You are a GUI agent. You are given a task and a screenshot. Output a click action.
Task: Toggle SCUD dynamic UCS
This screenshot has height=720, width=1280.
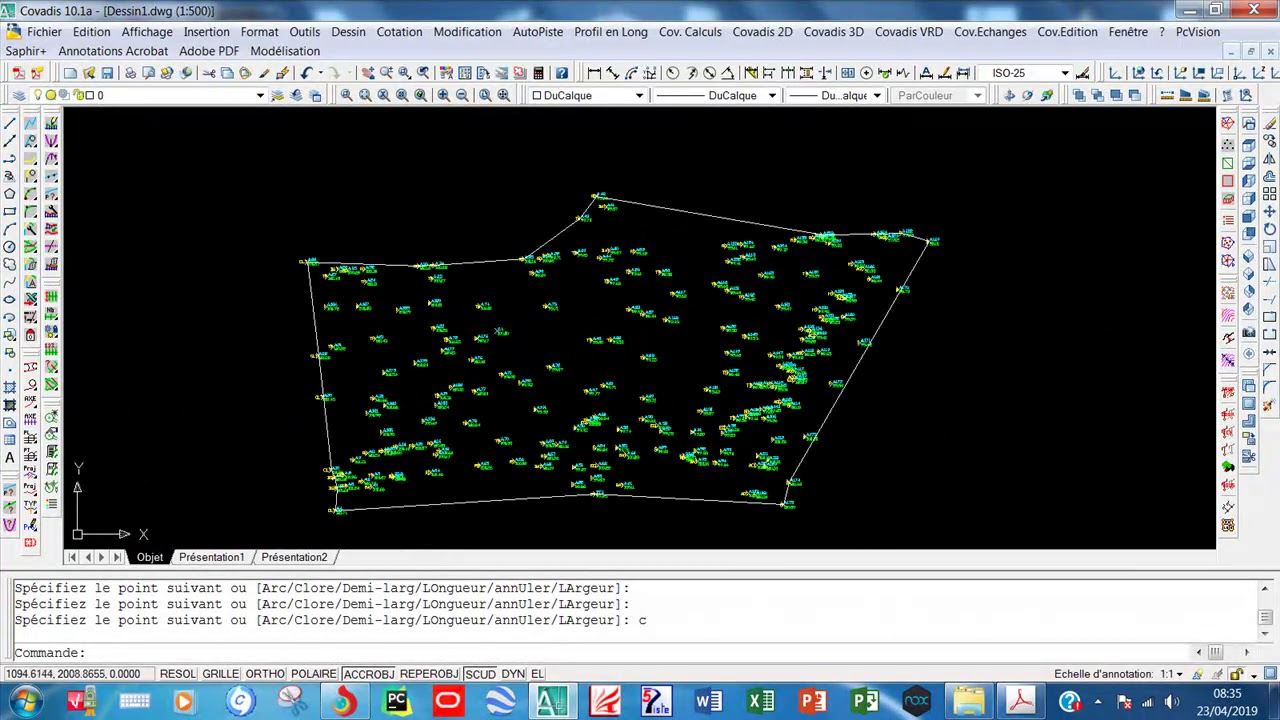coord(480,674)
